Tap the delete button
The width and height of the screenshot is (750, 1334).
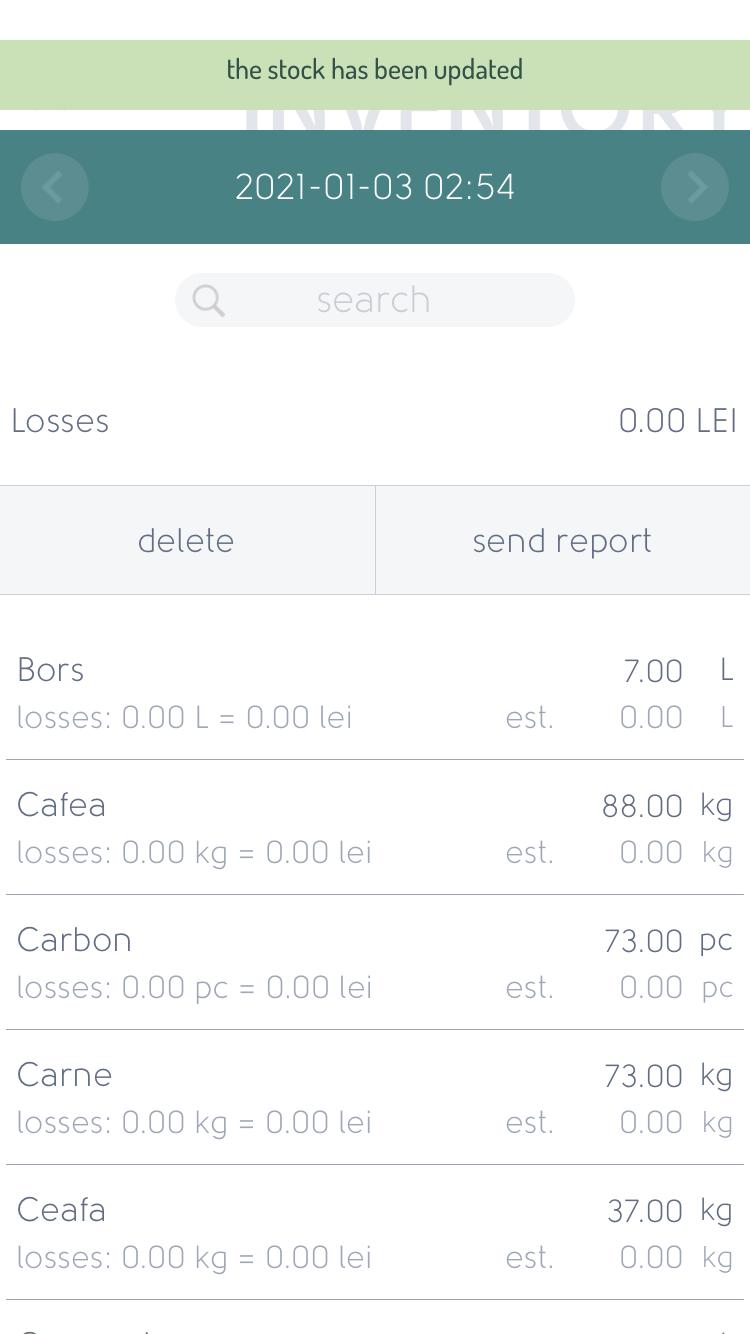(187, 541)
